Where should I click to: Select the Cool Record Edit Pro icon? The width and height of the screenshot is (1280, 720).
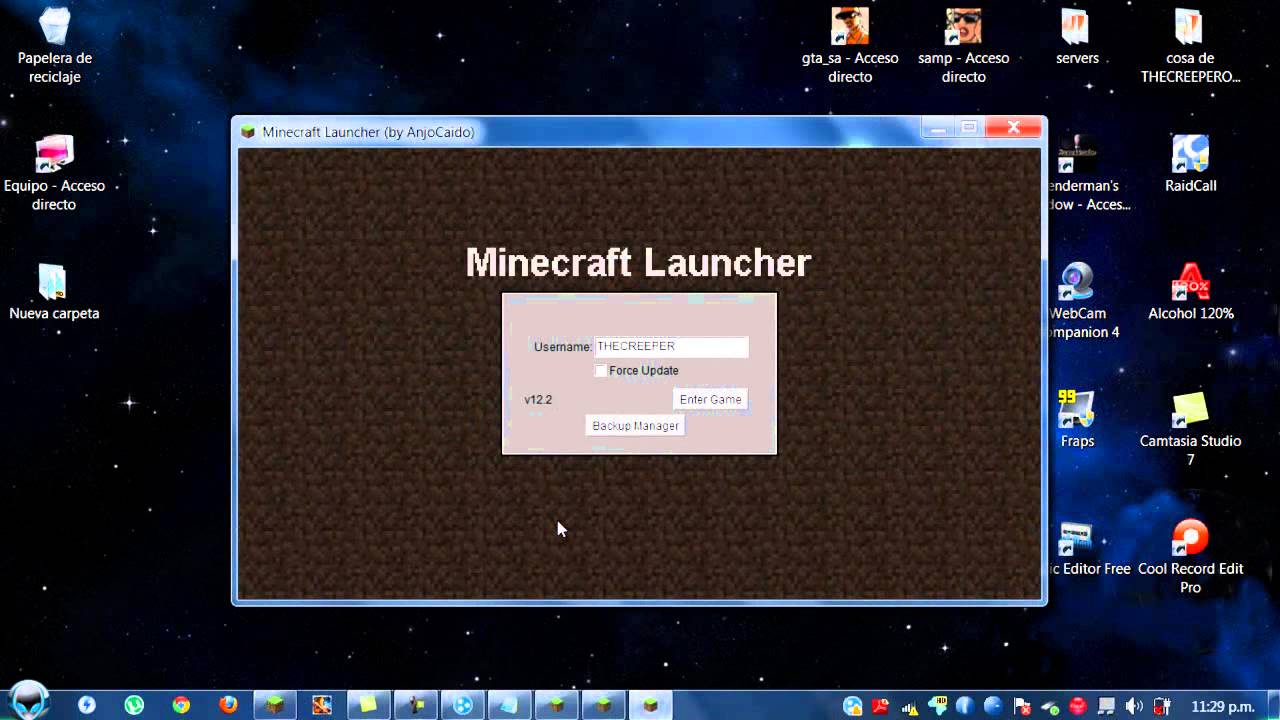coord(1190,556)
